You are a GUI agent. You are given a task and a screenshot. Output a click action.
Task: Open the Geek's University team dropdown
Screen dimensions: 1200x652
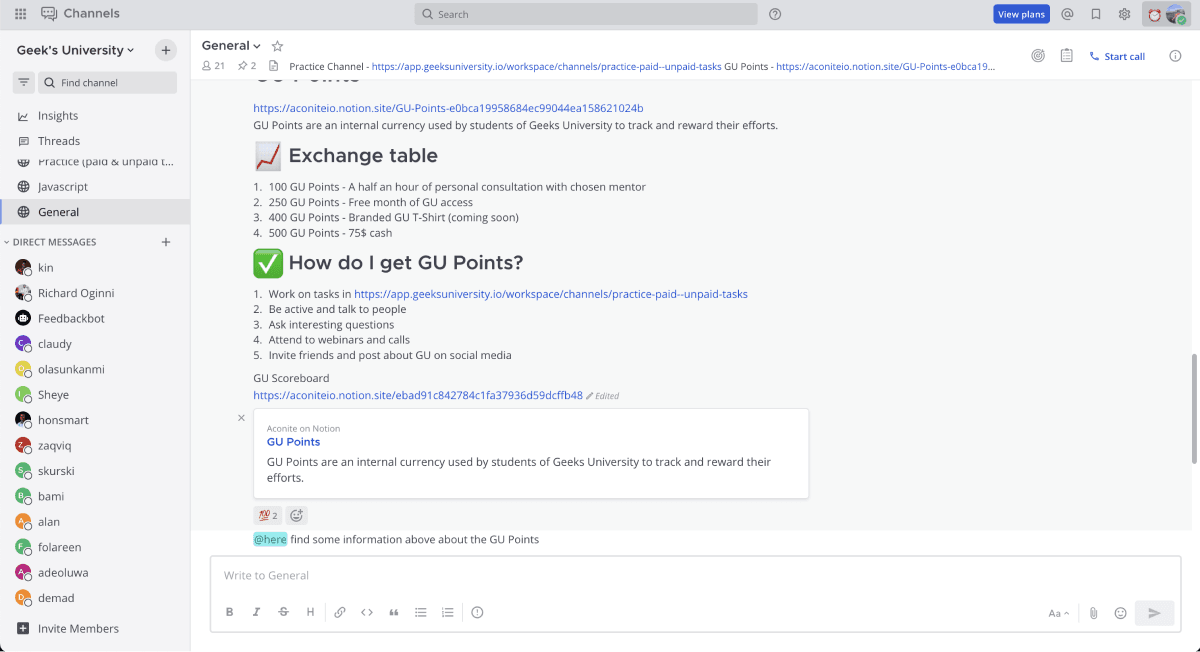click(76, 50)
